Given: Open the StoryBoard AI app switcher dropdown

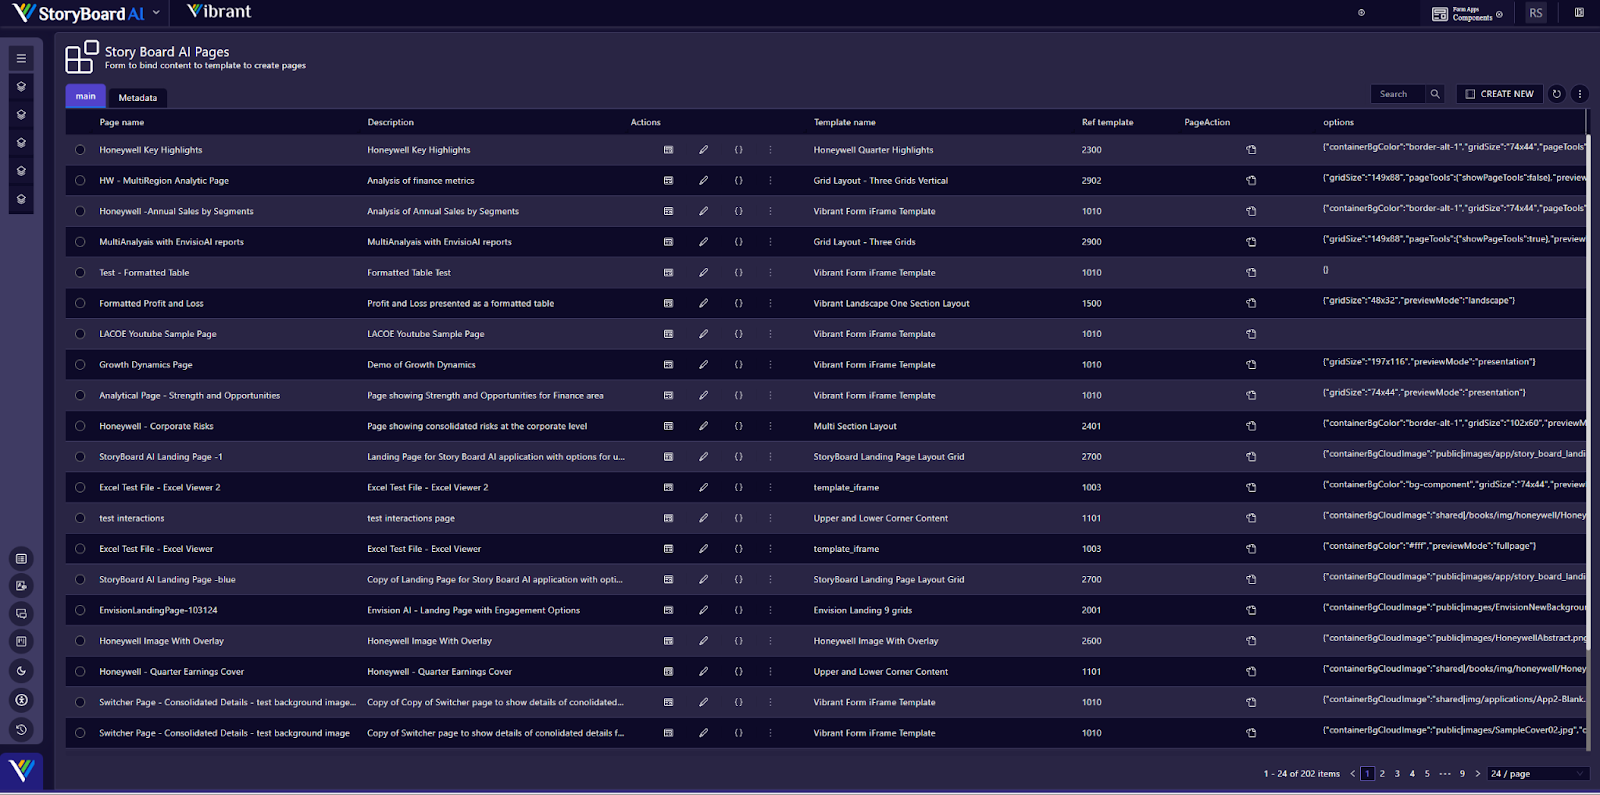Looking at the screenshot, I should tap(156, 13).
